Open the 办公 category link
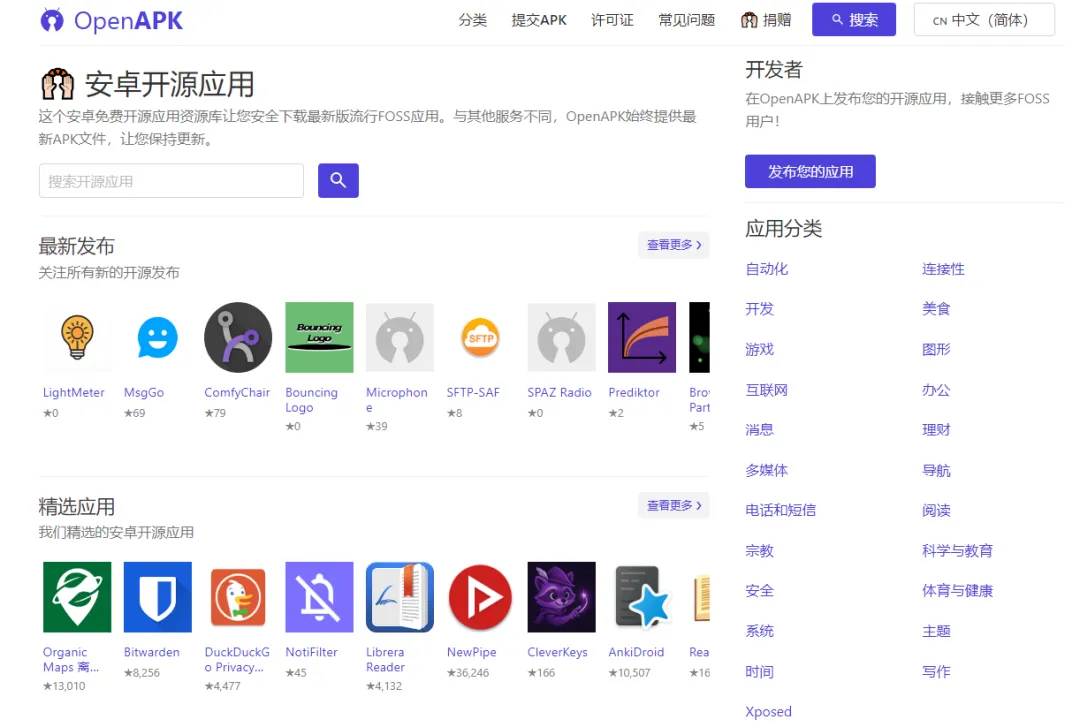This screenshot has height=727, width=1080. pyautogui.click(x=936, y=391)
